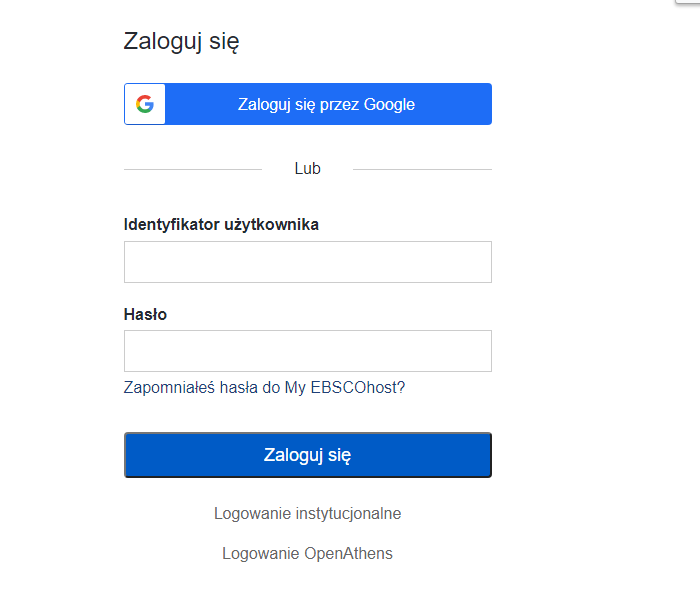Click the Lub separator text
Screen dimensions: 700x589
tap(308, 168)
